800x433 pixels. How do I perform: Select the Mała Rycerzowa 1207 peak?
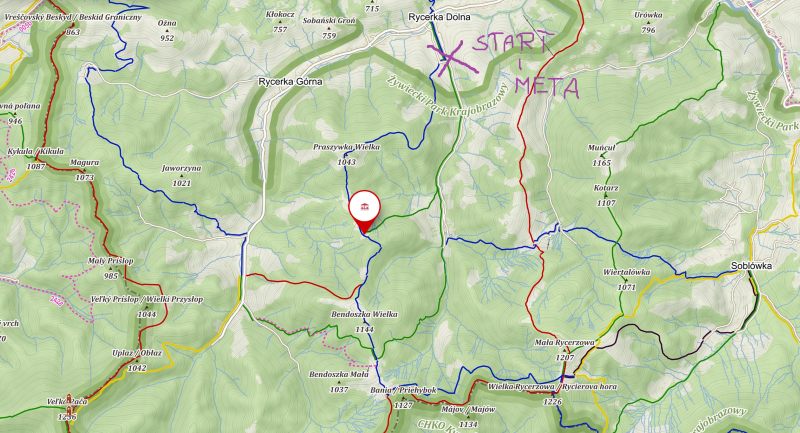(564, 350)
